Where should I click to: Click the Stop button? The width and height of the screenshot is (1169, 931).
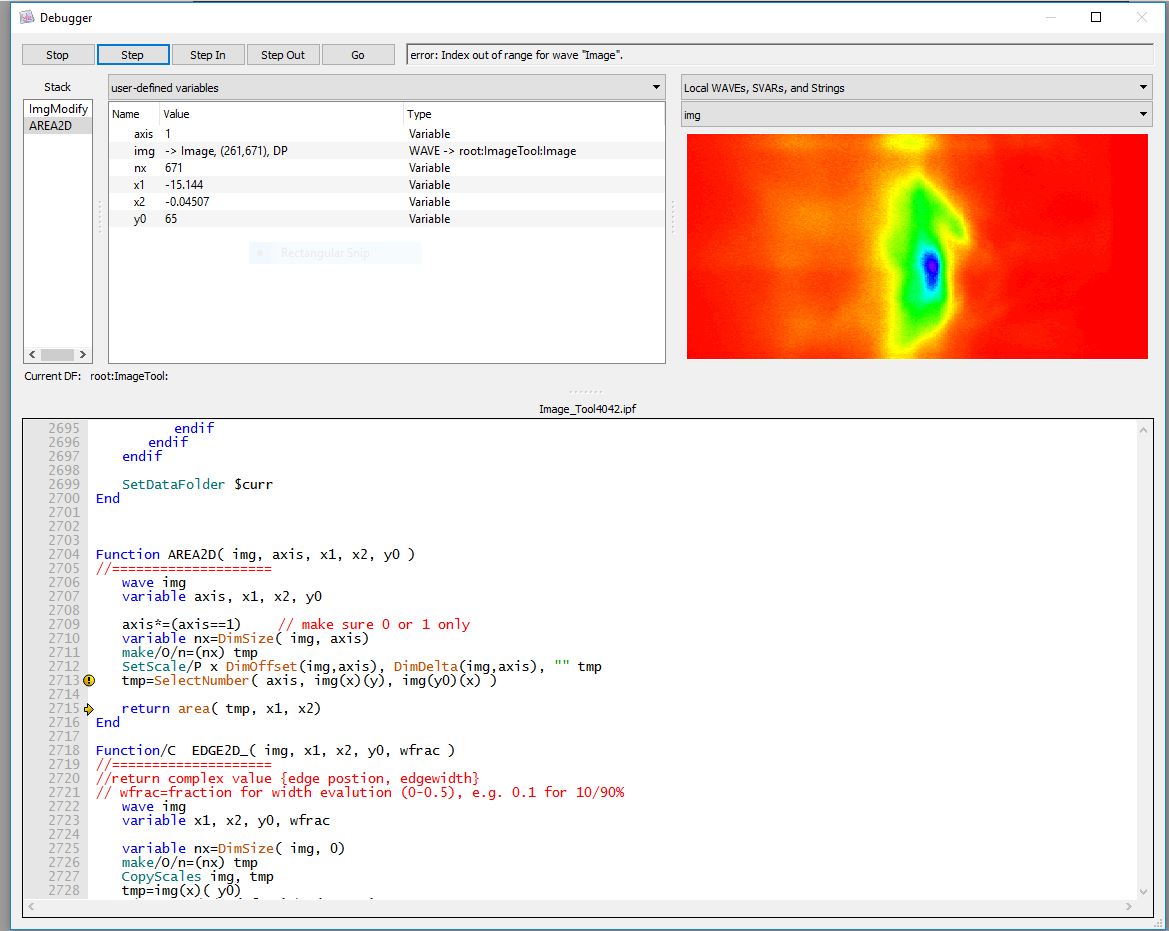(57, 55)
